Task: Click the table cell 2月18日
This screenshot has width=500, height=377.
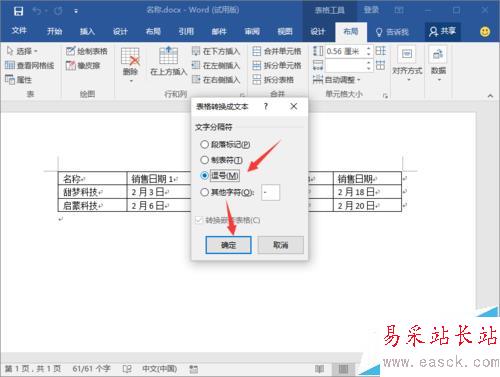Action: (x=367, y=192)
